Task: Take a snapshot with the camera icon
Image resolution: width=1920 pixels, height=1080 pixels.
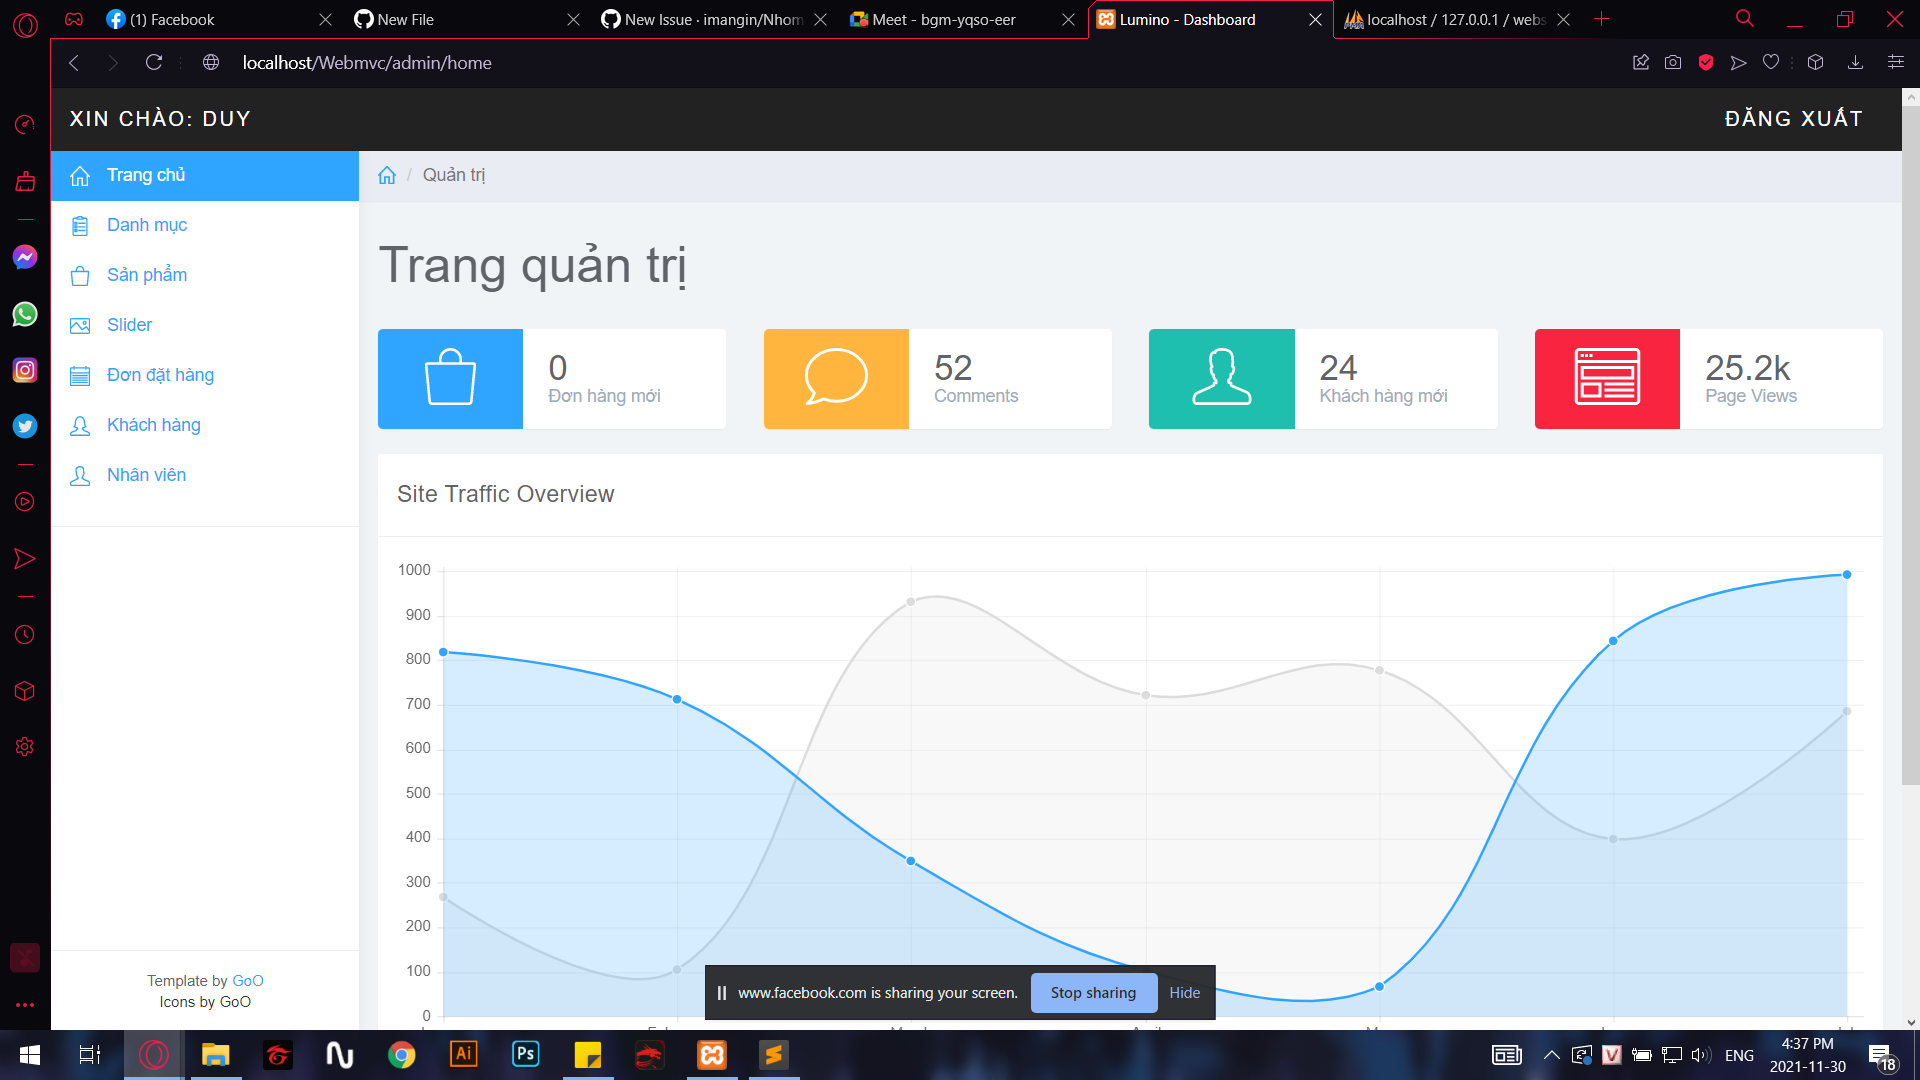Action: coord(1672,62)
